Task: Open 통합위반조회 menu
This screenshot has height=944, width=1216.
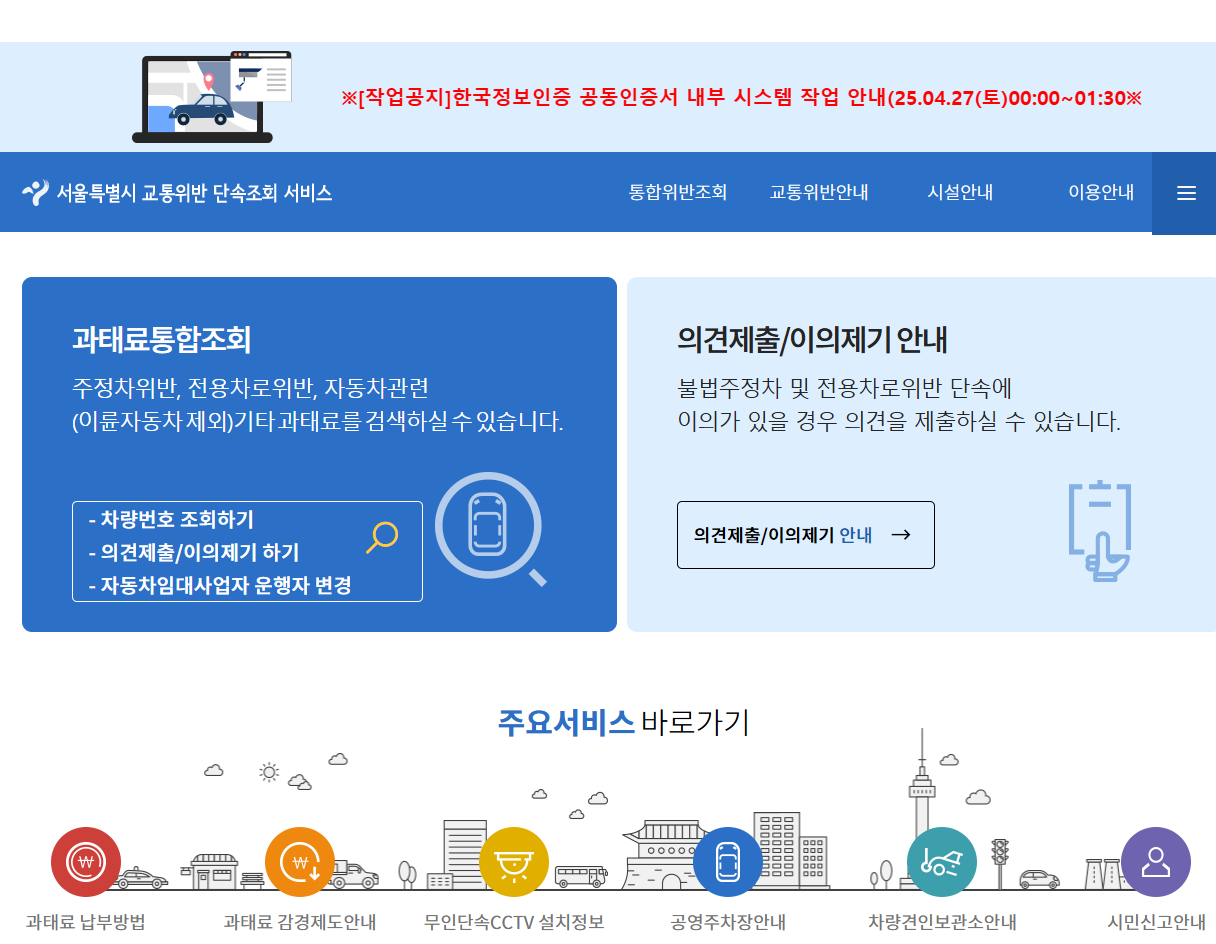Action: pos(678,193)
